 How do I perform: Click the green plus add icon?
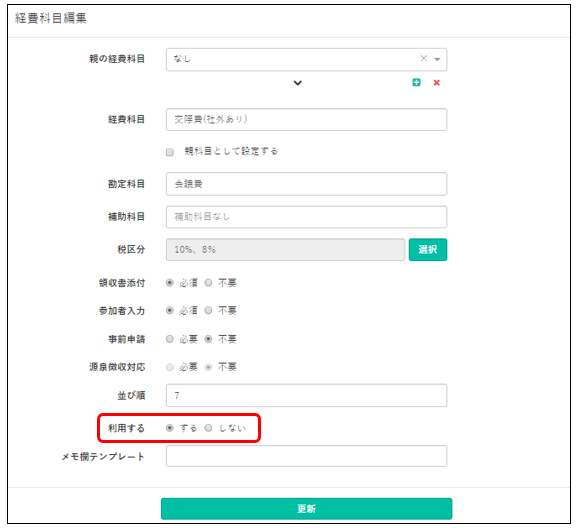click(416, 83)
